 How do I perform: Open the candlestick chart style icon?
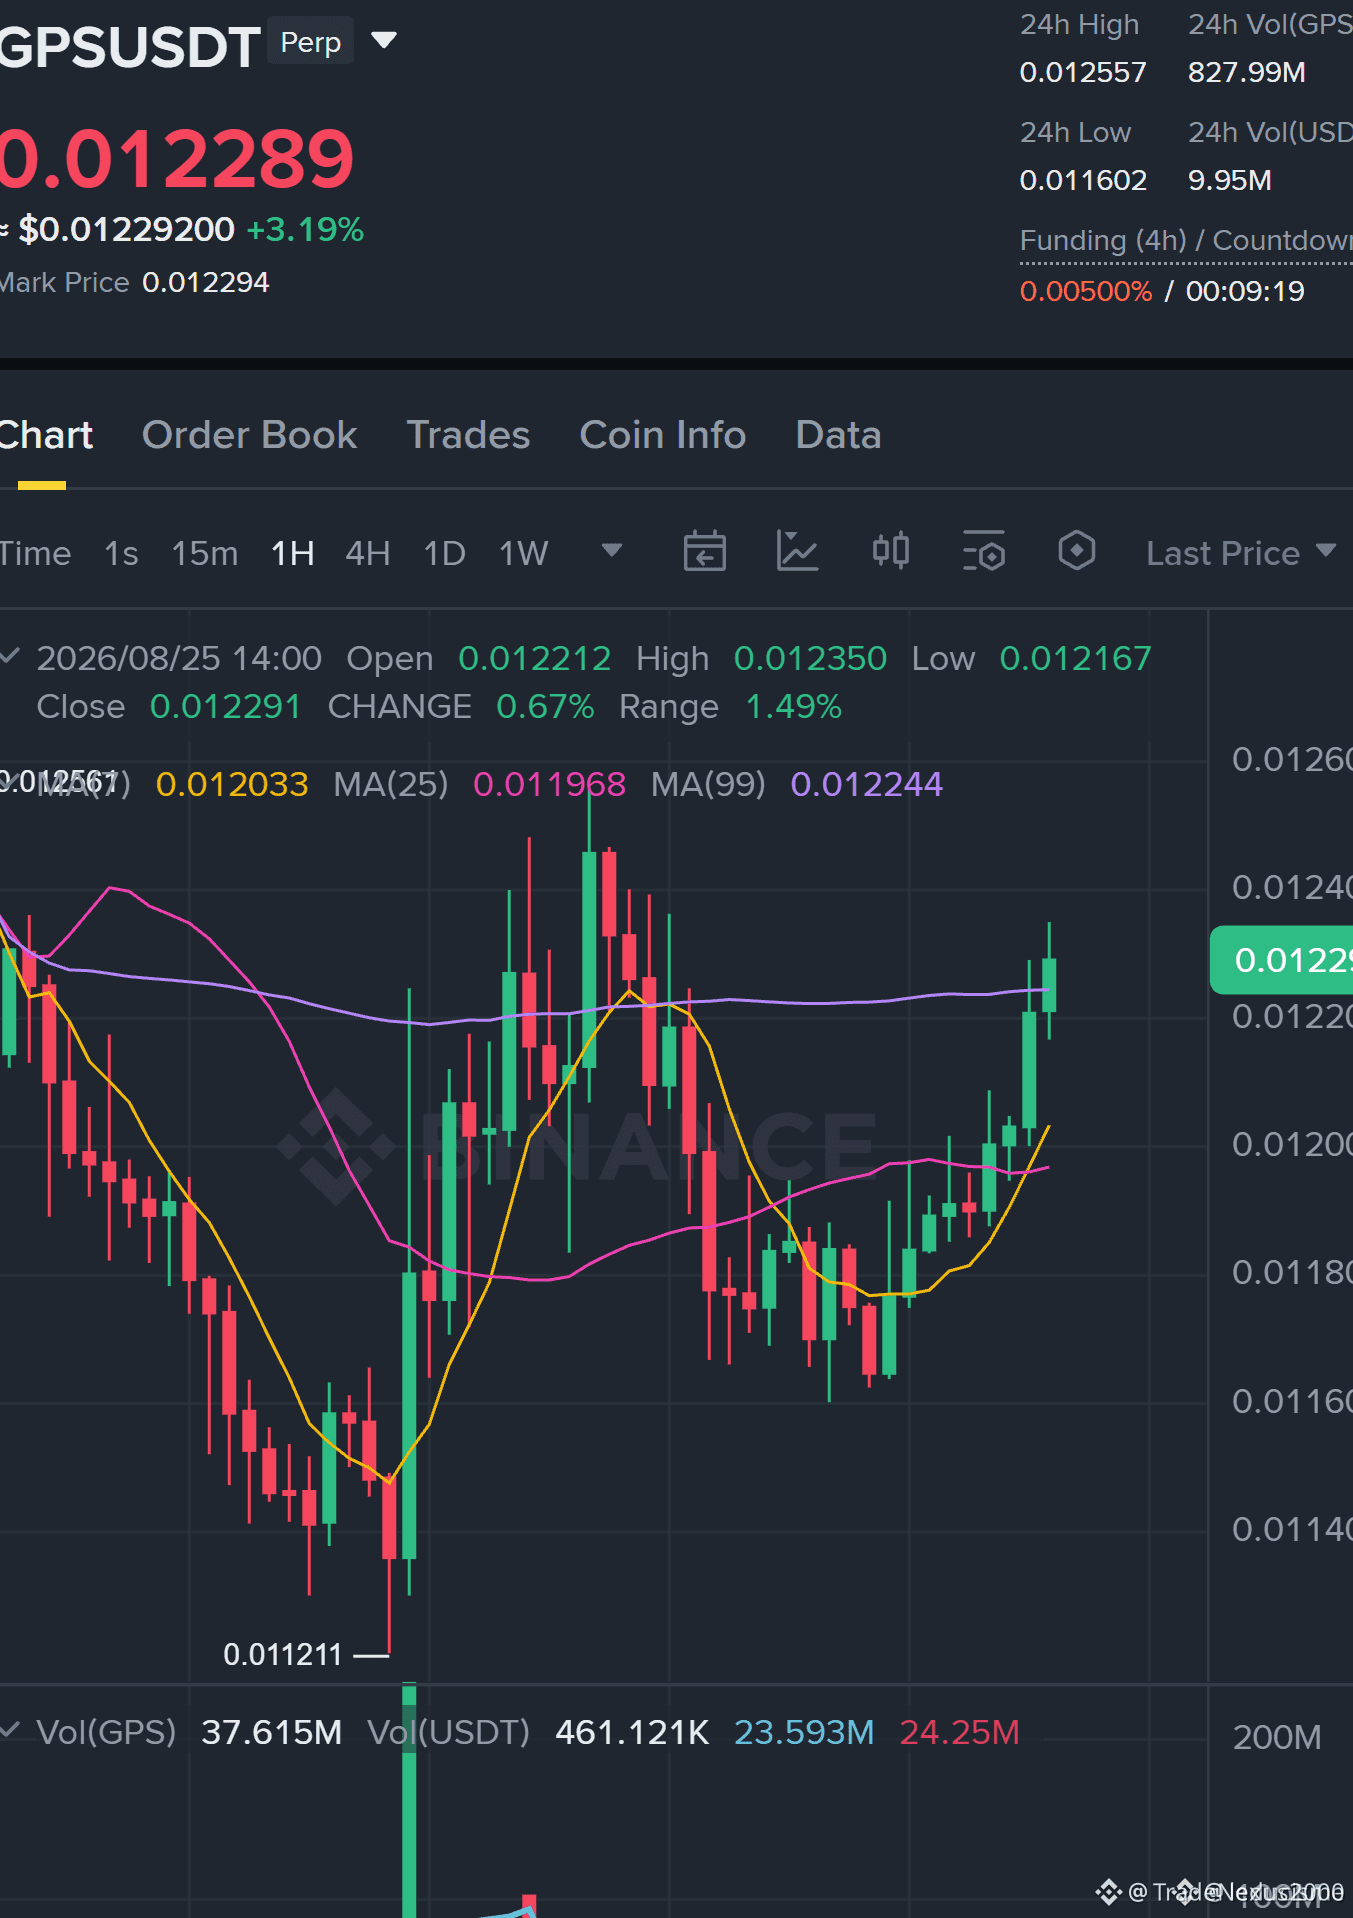(x=890, y=551)
